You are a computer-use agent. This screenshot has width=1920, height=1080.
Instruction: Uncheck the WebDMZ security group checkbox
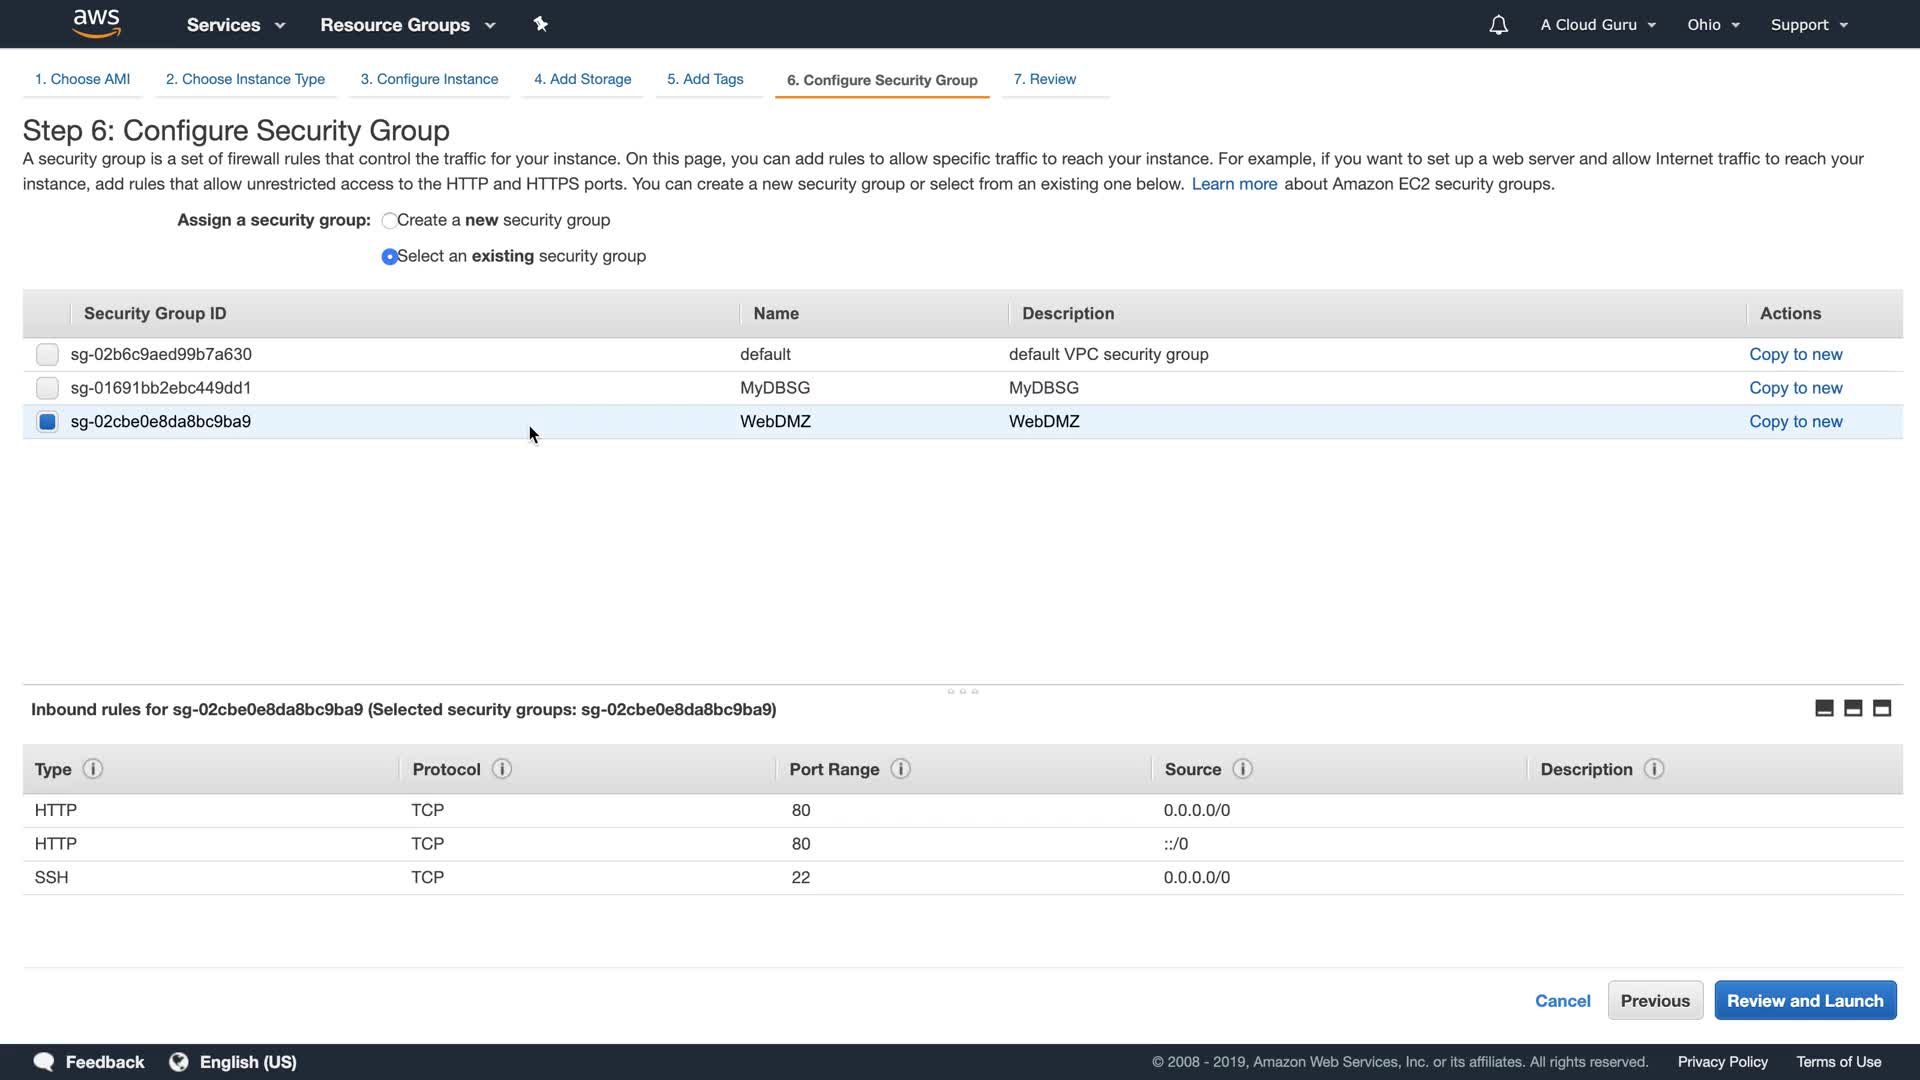pos(47,421)
